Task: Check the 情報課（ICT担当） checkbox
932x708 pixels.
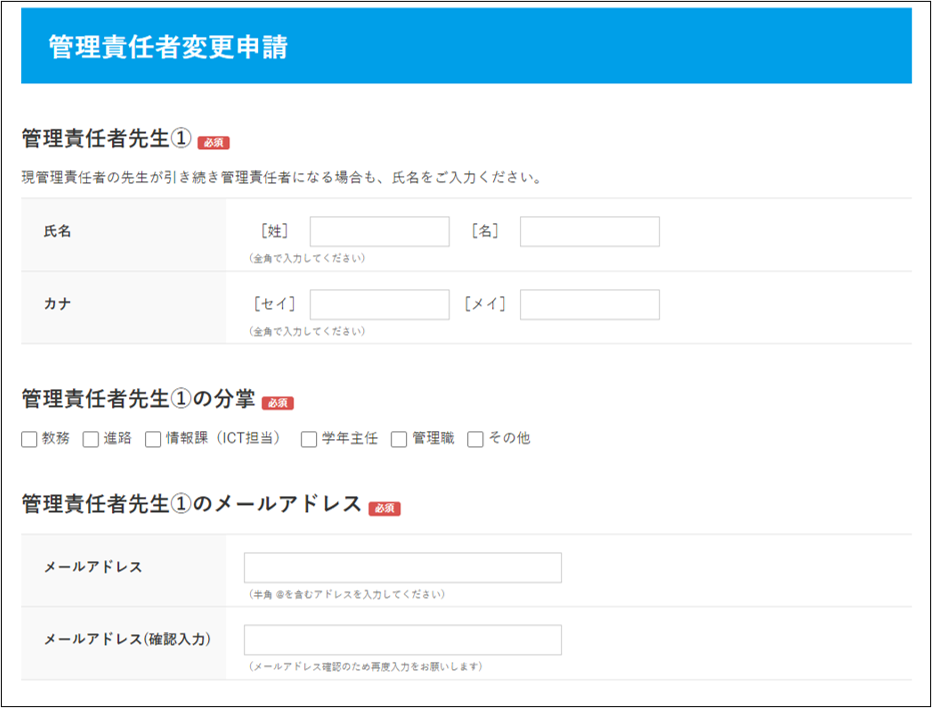Action: coord(153,439)
